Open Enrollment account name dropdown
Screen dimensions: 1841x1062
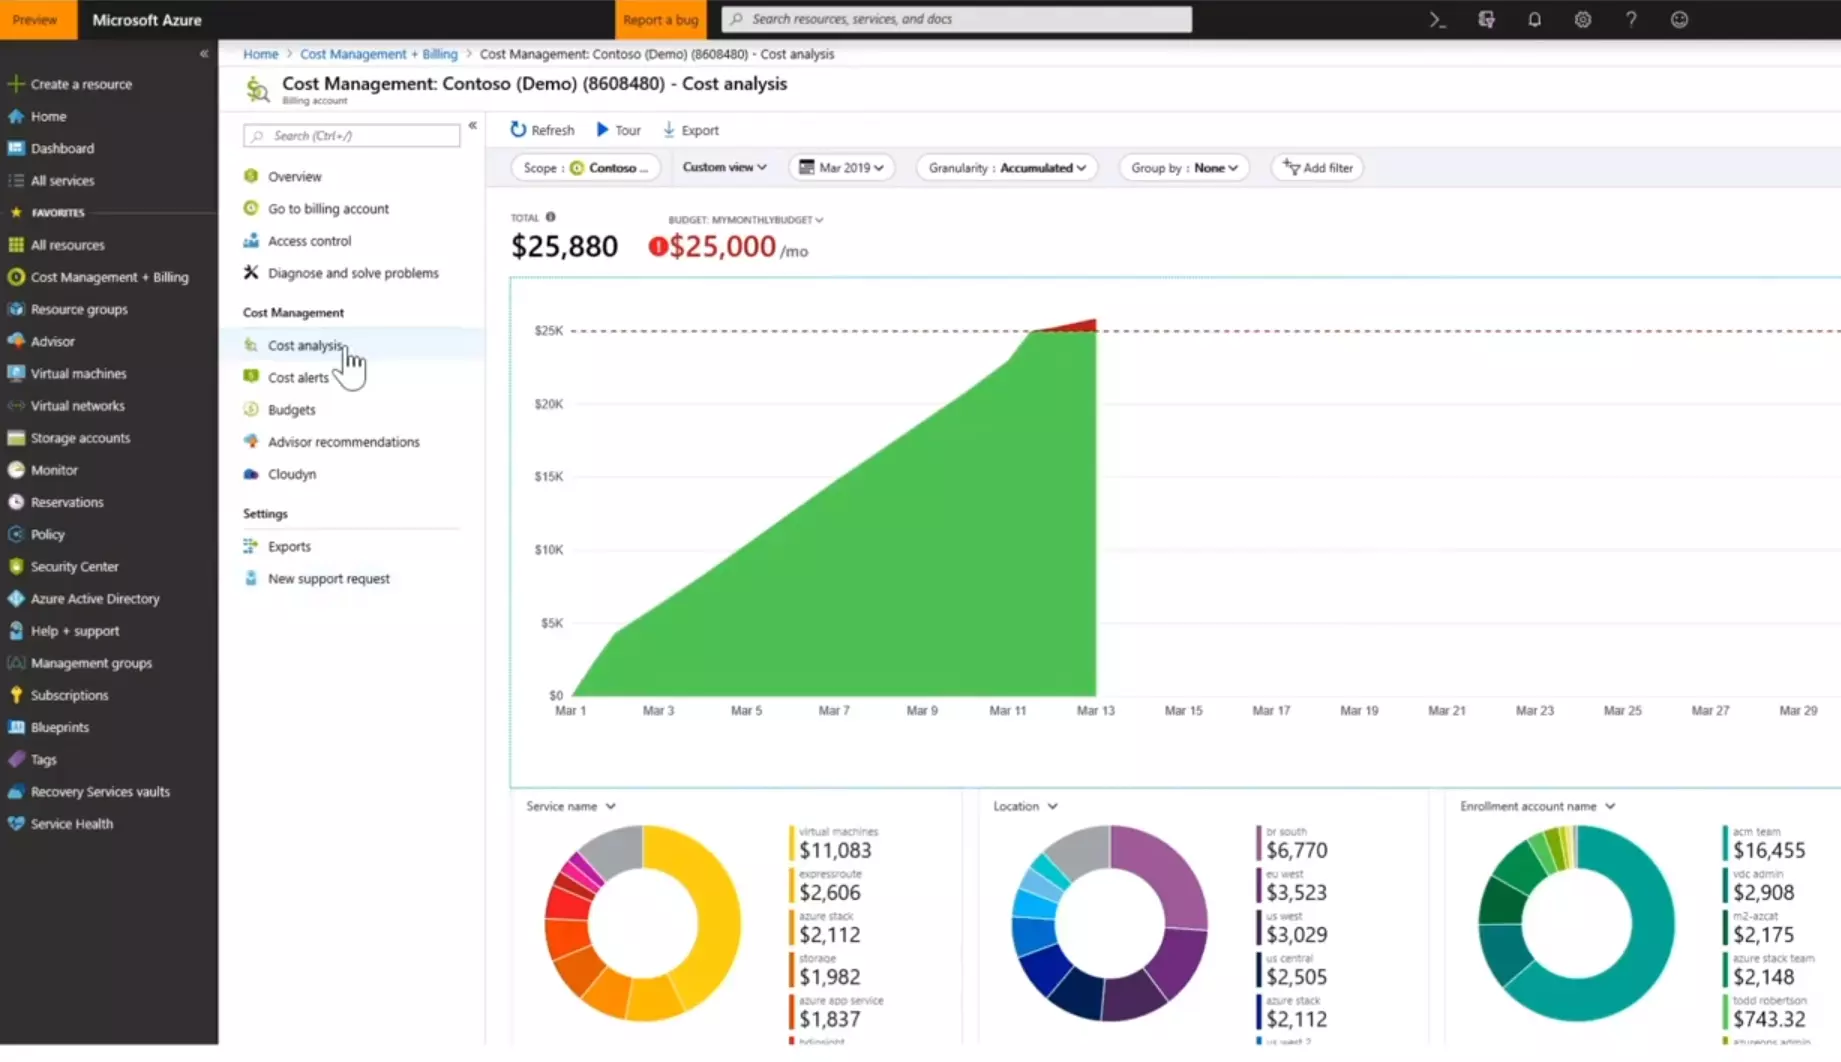point(1537,806)
